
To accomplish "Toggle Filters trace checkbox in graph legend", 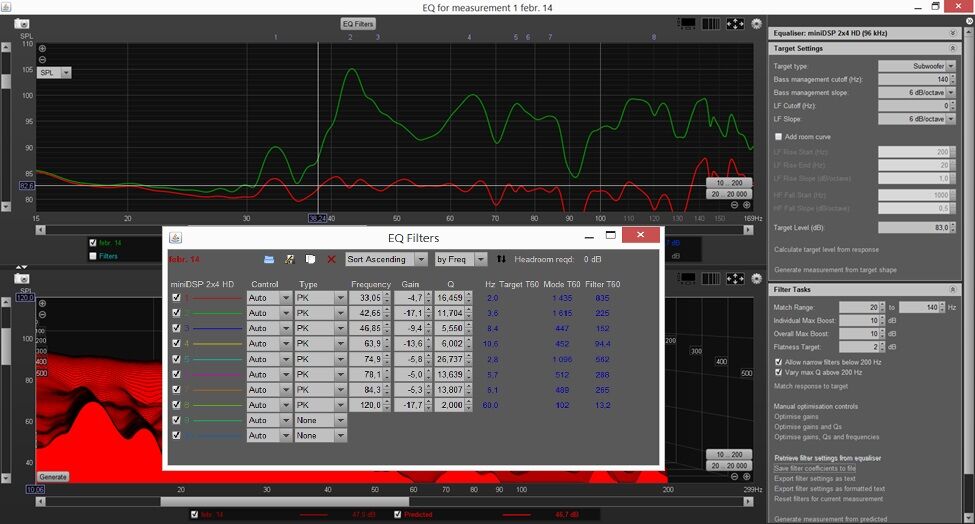I will [93, 256].
